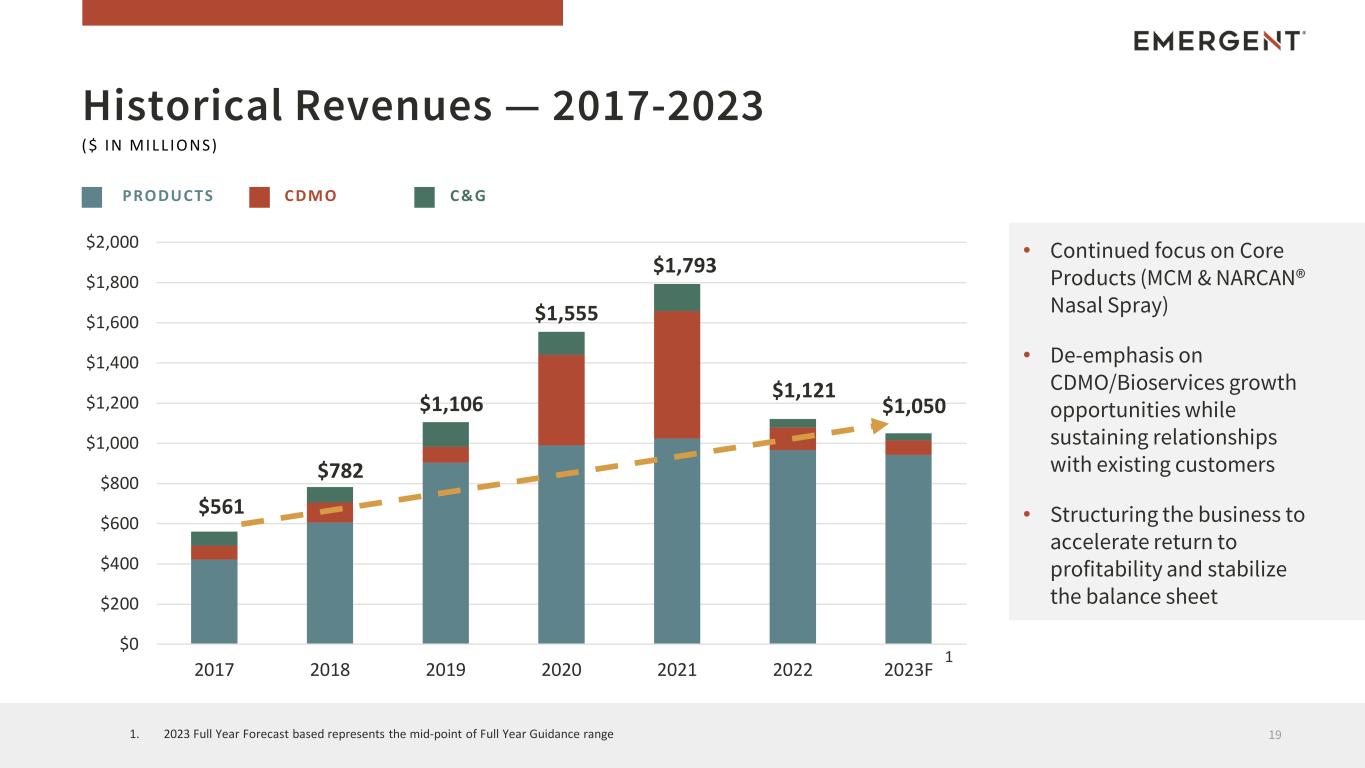Select the 2020 bar's C&G segment
The width and height of the screenshot is (1365, 768).
pyautogui.click(x=561, y=343)
